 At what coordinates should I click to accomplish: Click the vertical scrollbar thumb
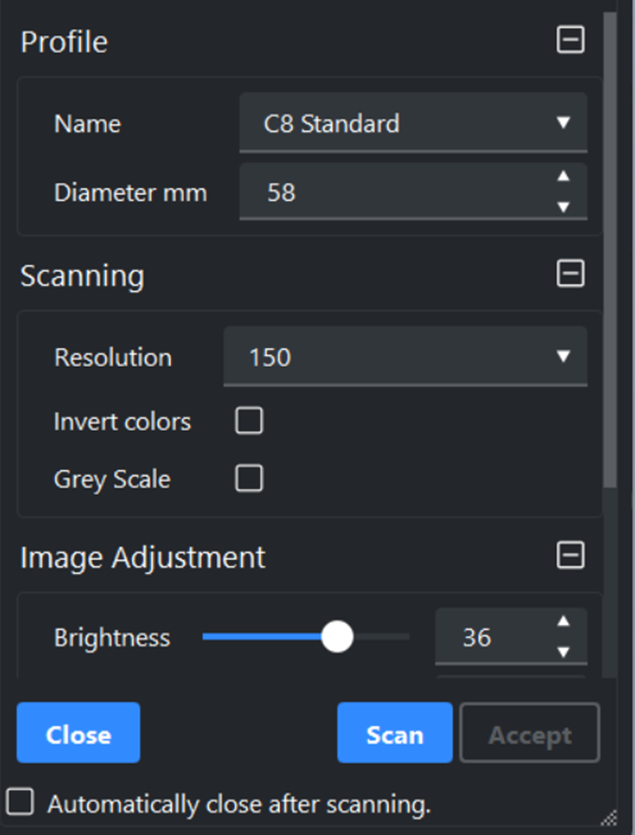[610, 250]
